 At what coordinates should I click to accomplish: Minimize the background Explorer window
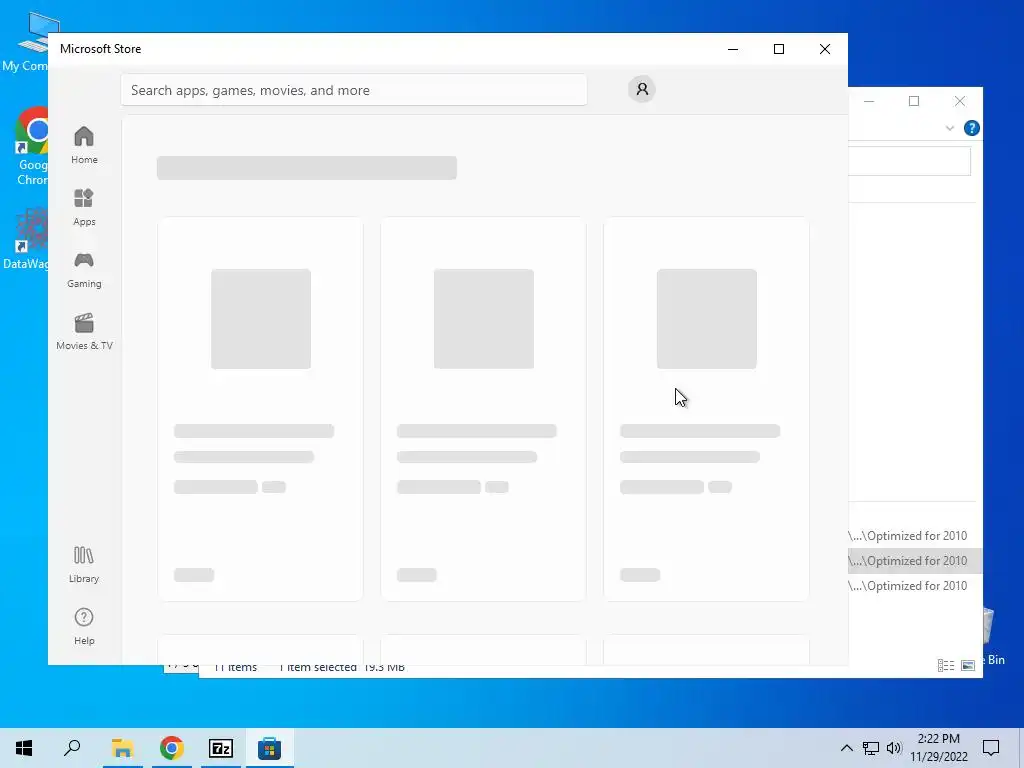point(869,101)
